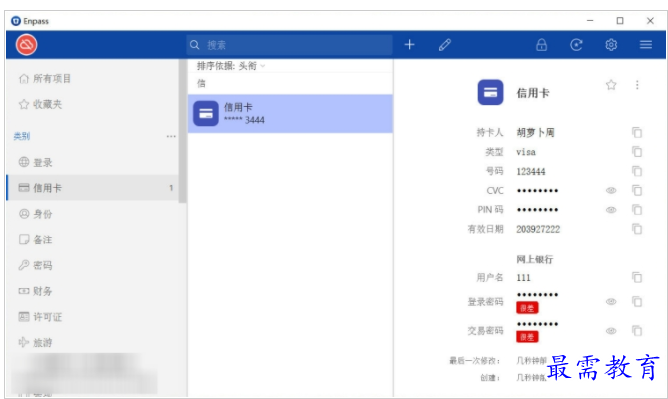Click the 网上银行 section heading
668x399 pixels.
click(535, 259)
